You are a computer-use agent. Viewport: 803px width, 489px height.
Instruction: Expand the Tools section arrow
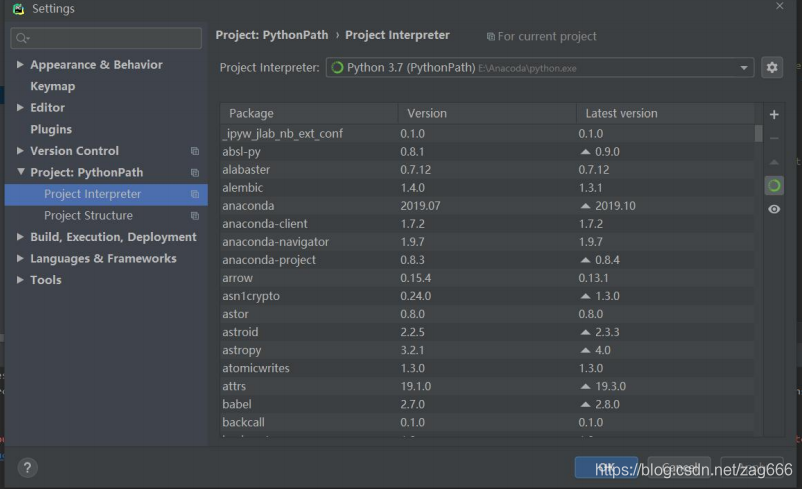(20, 280)
